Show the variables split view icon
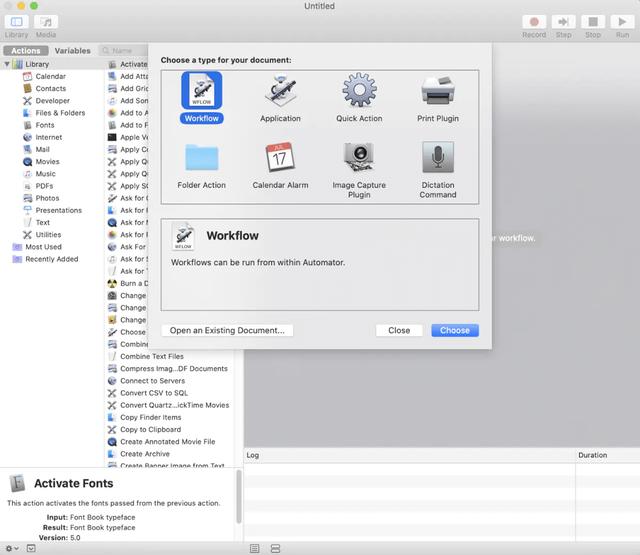The width and height of the screenshot is (640, 555). tap(276, 548)
